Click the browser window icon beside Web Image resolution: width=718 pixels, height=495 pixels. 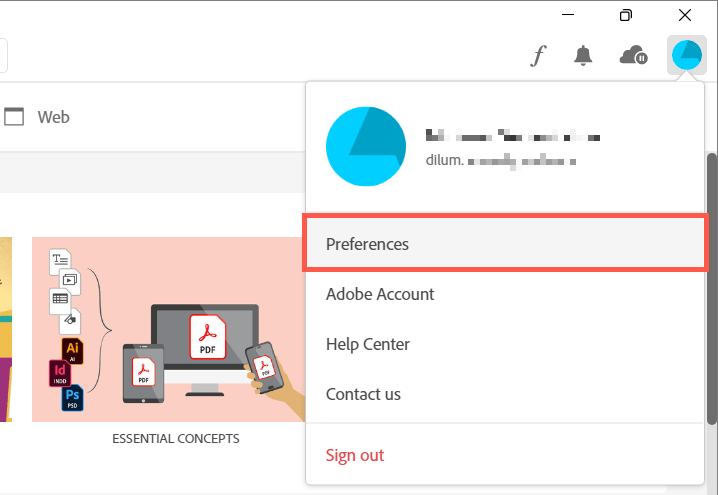click(x=14, y=117)
